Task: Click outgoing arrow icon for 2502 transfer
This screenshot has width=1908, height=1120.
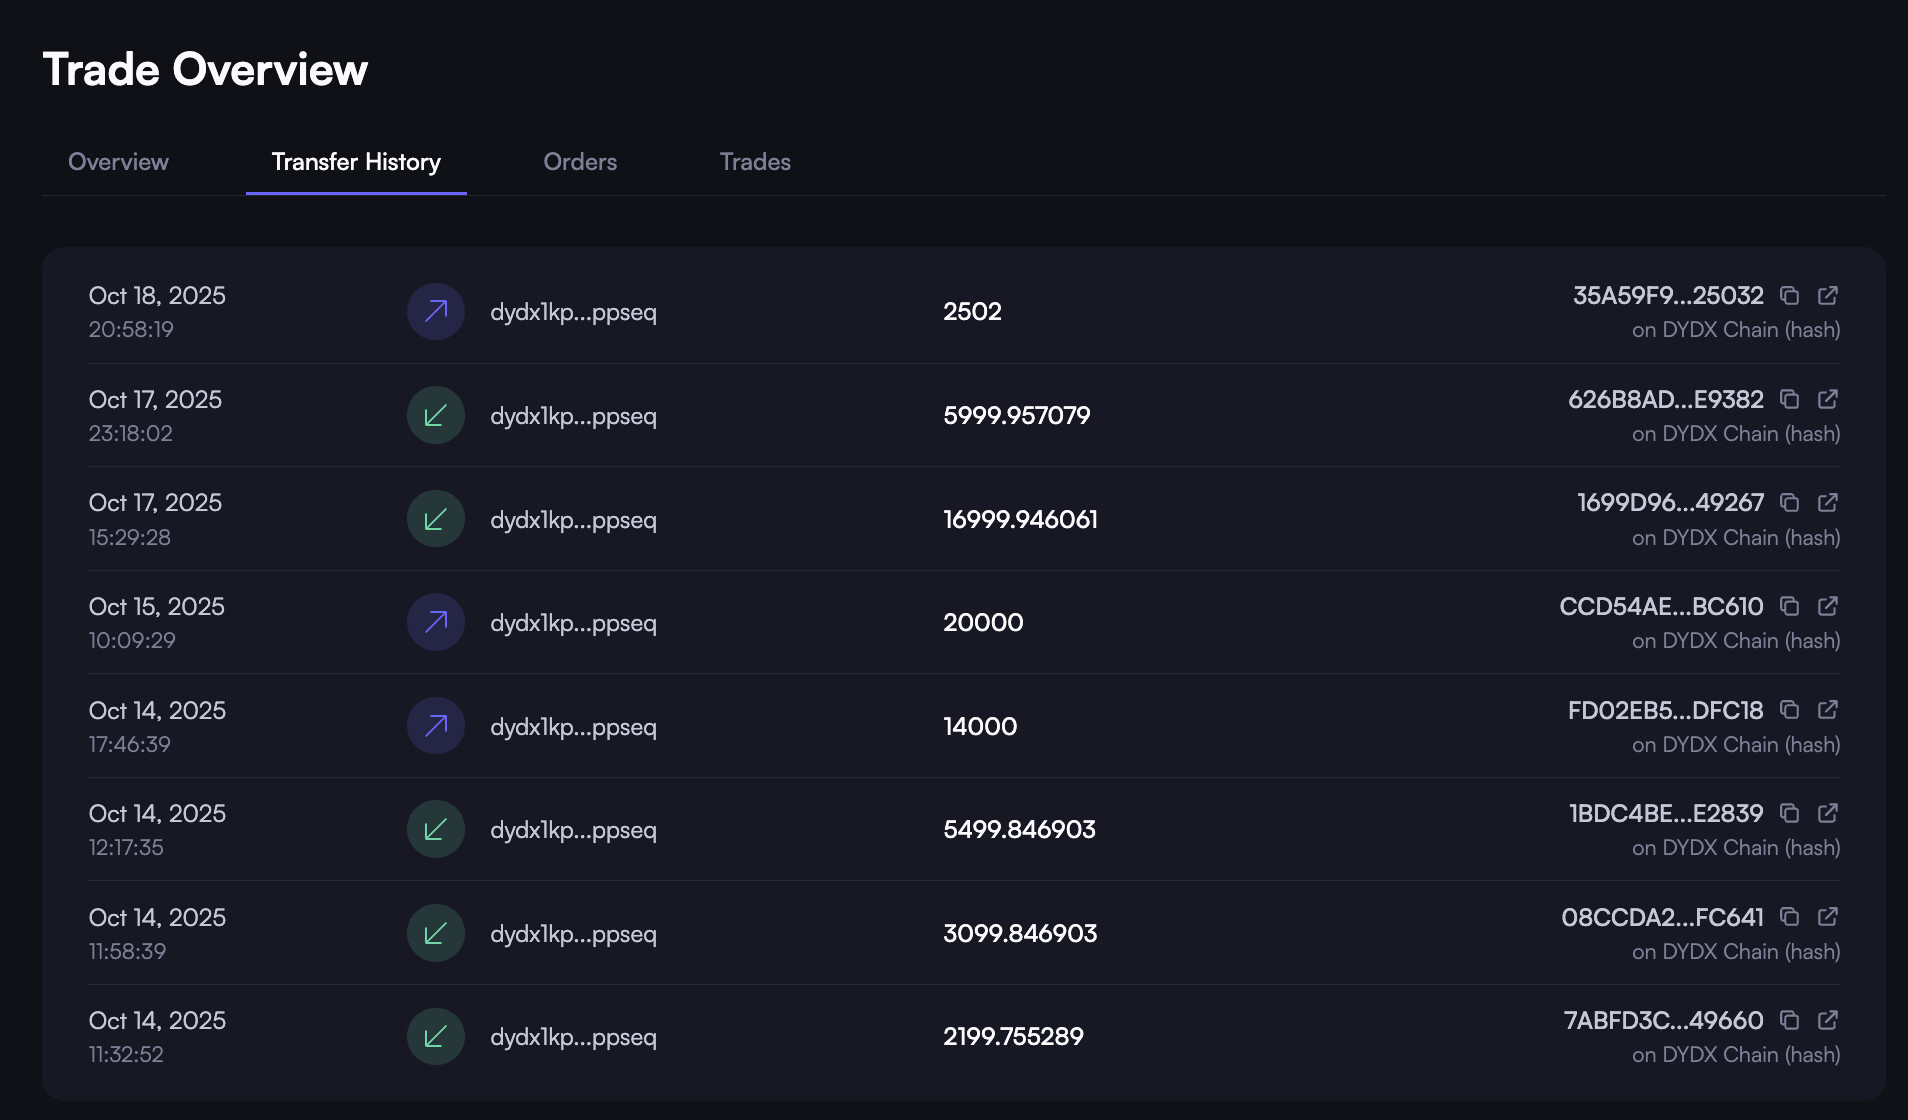Action: click(x=436, y=312)
